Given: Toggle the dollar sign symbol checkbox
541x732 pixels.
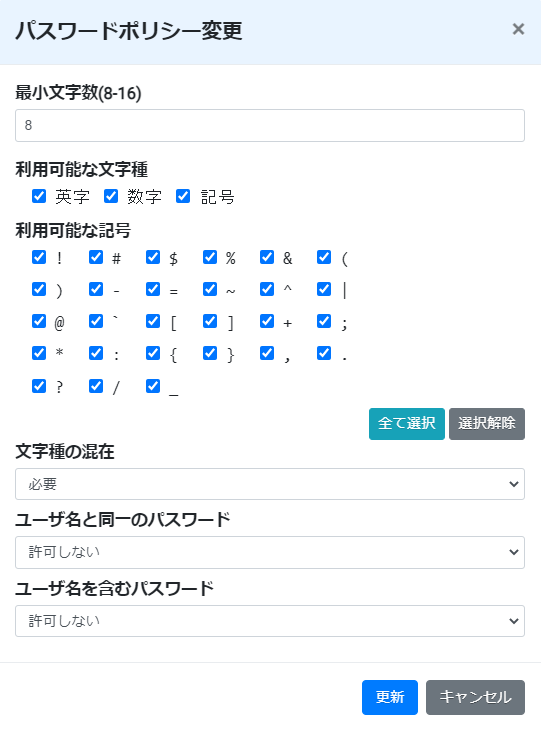Looking at the screenshot, I should (x=153, y=257).
